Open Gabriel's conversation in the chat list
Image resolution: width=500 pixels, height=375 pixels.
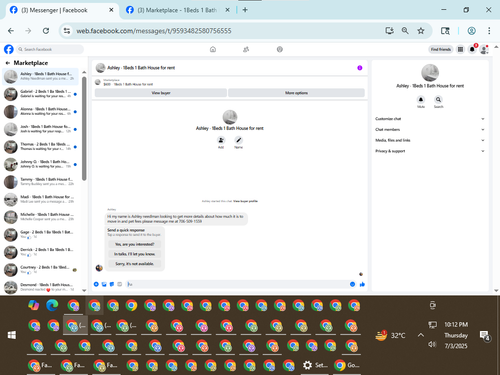point(41,94)
